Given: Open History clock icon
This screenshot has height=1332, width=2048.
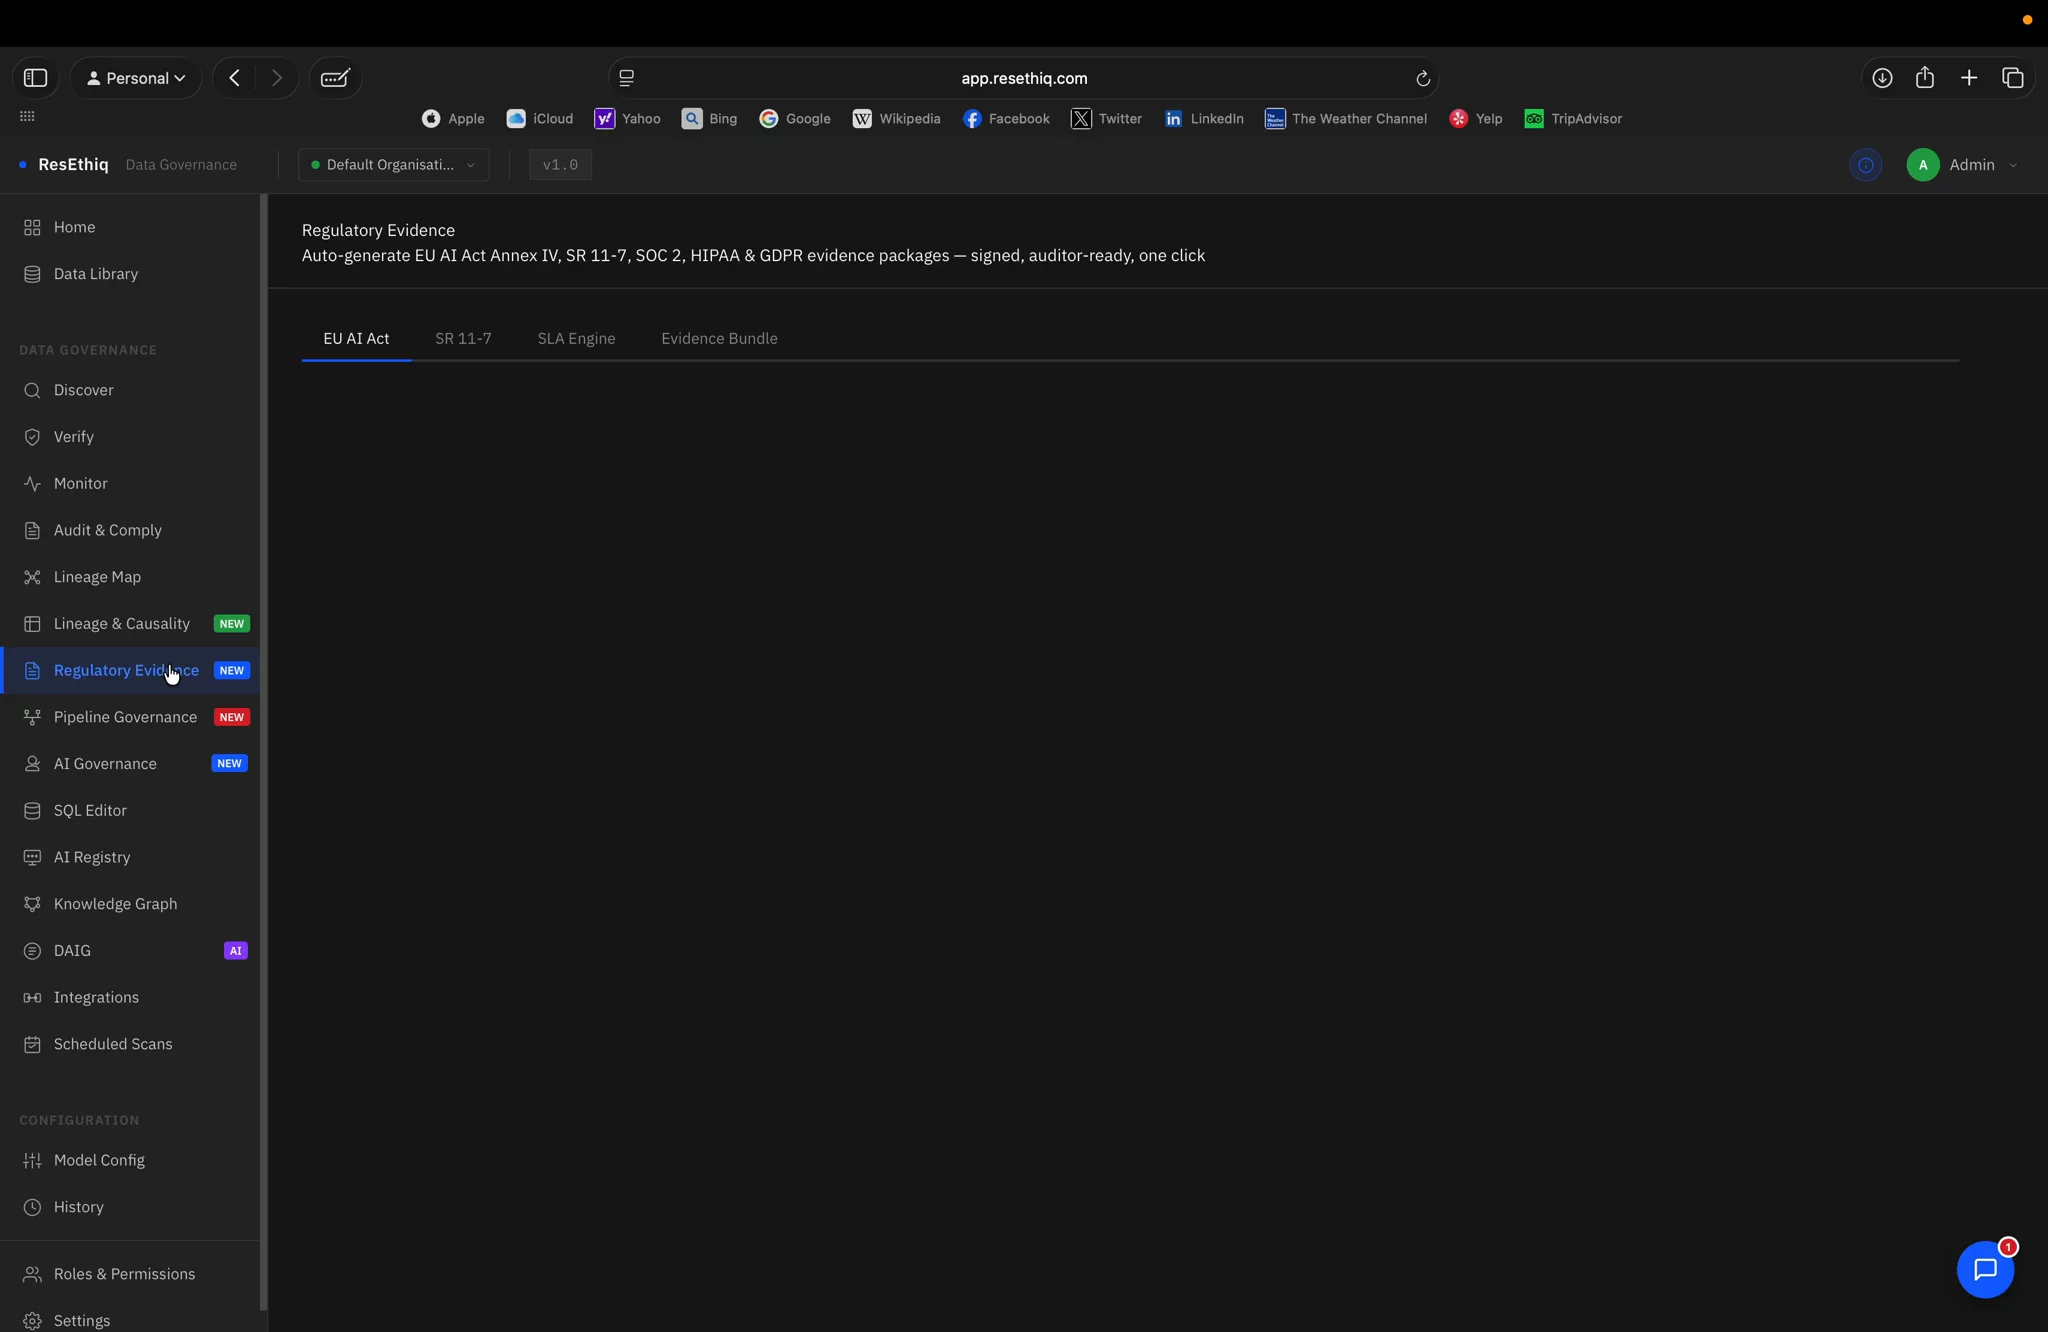Looking at the screenshot, I should point(32,1207).
